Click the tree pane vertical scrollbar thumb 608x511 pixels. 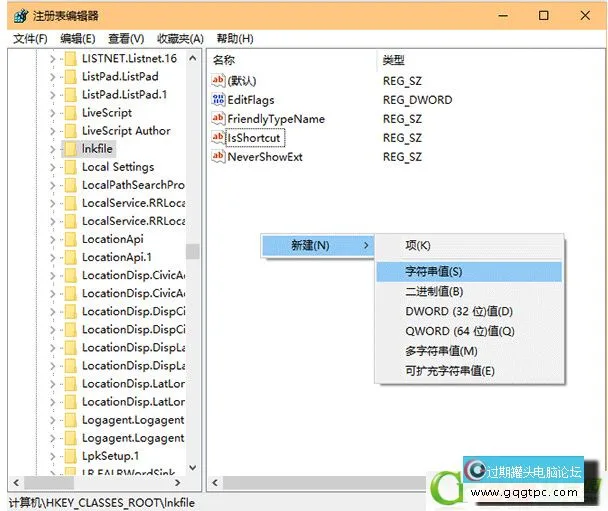(193, 251)
